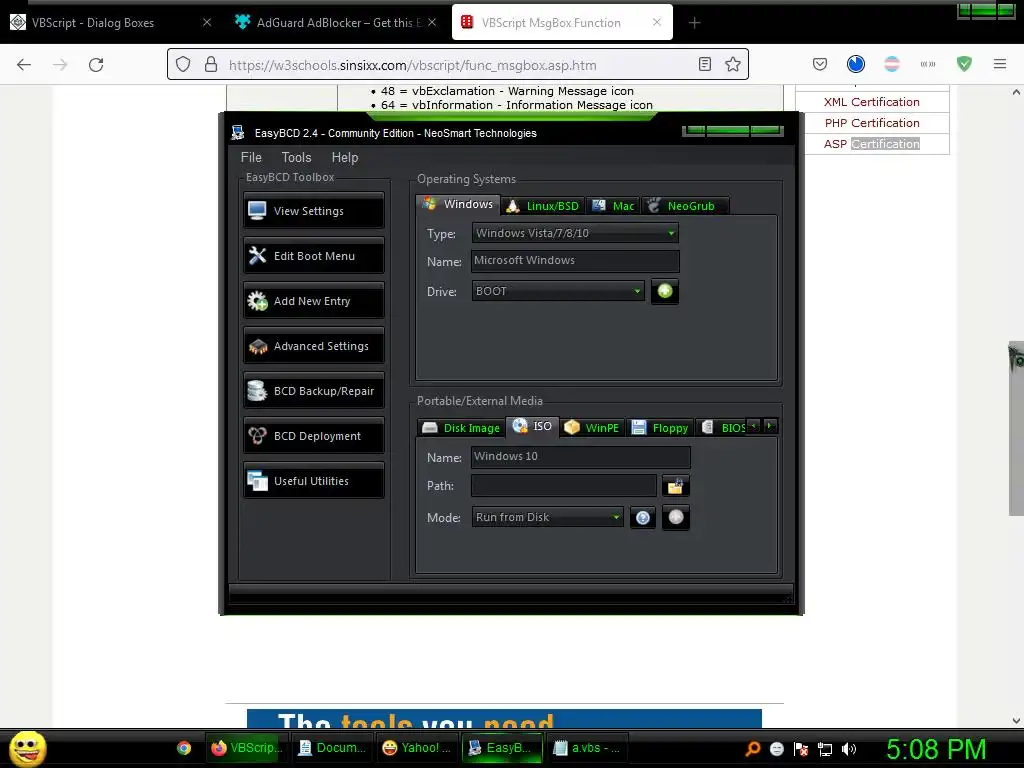Switch to the Floppy tab
This screenshot has width=1024, height=768.
tap(660, 428)
